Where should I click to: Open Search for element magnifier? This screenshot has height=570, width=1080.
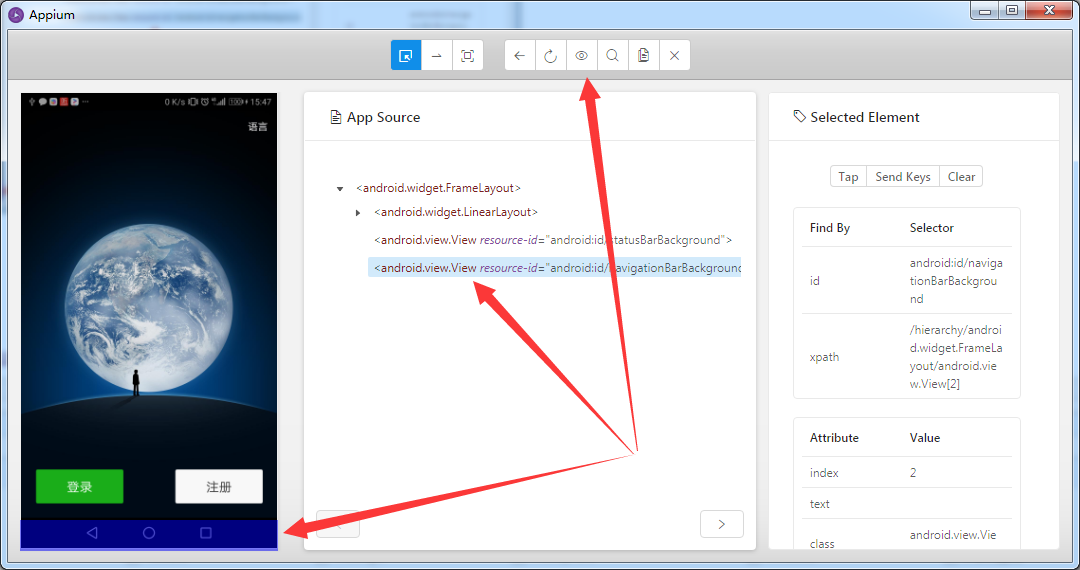click(612, 56)
